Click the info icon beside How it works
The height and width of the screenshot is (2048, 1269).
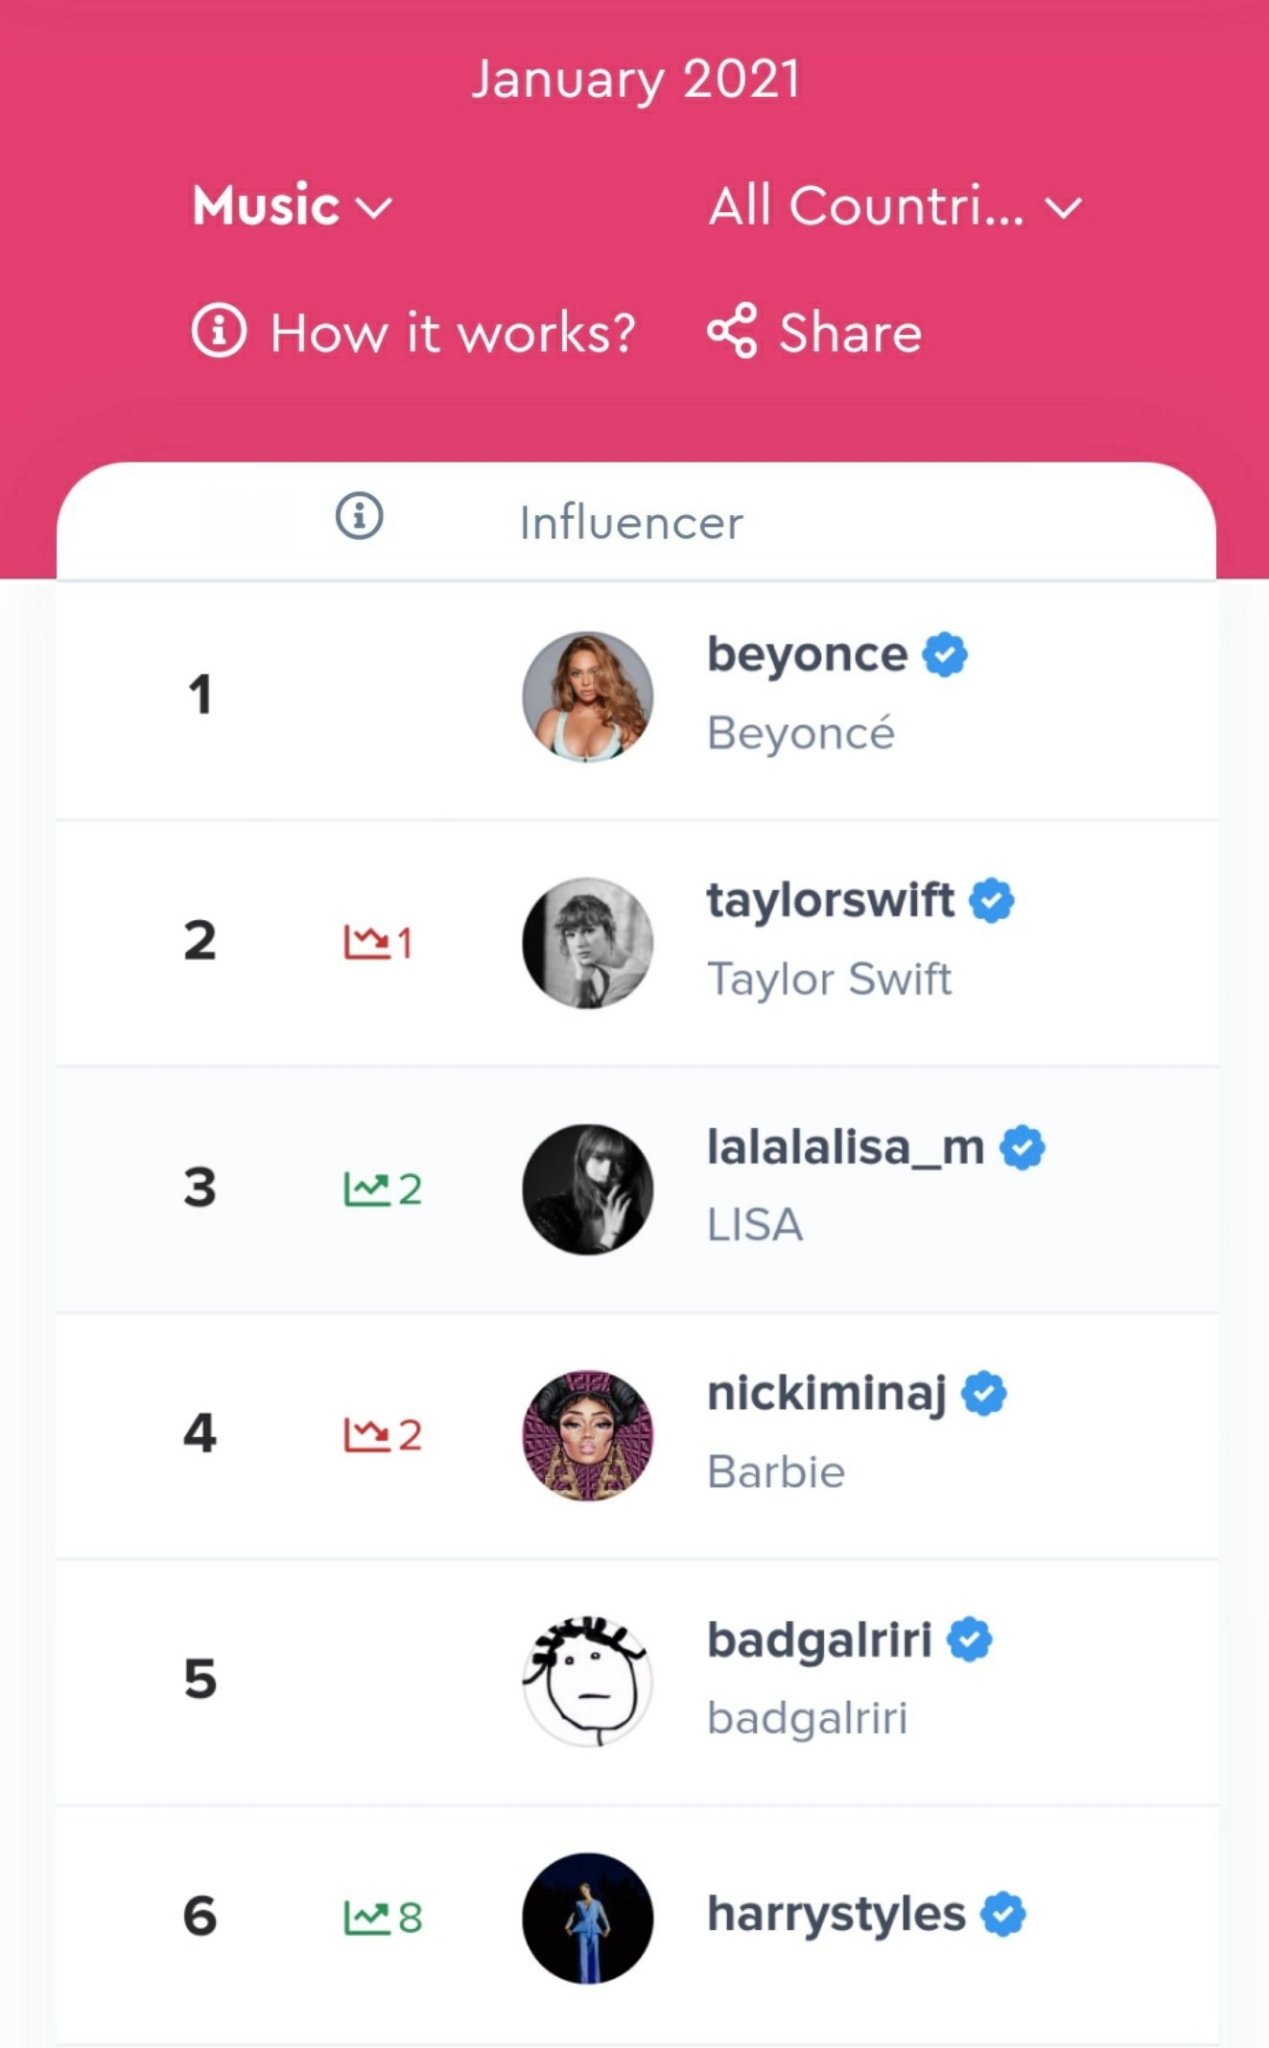click(x=218, y=331)
